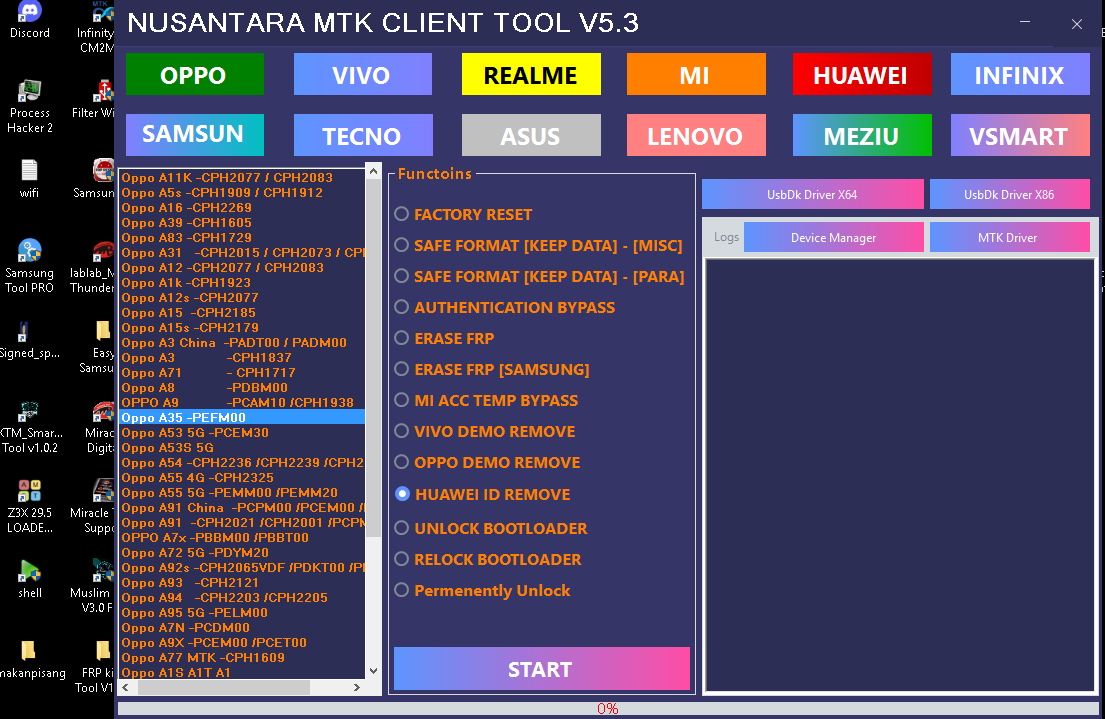Click horizontal scrollbar right arrow in model list
The image size is (1105, 719).
357,687
